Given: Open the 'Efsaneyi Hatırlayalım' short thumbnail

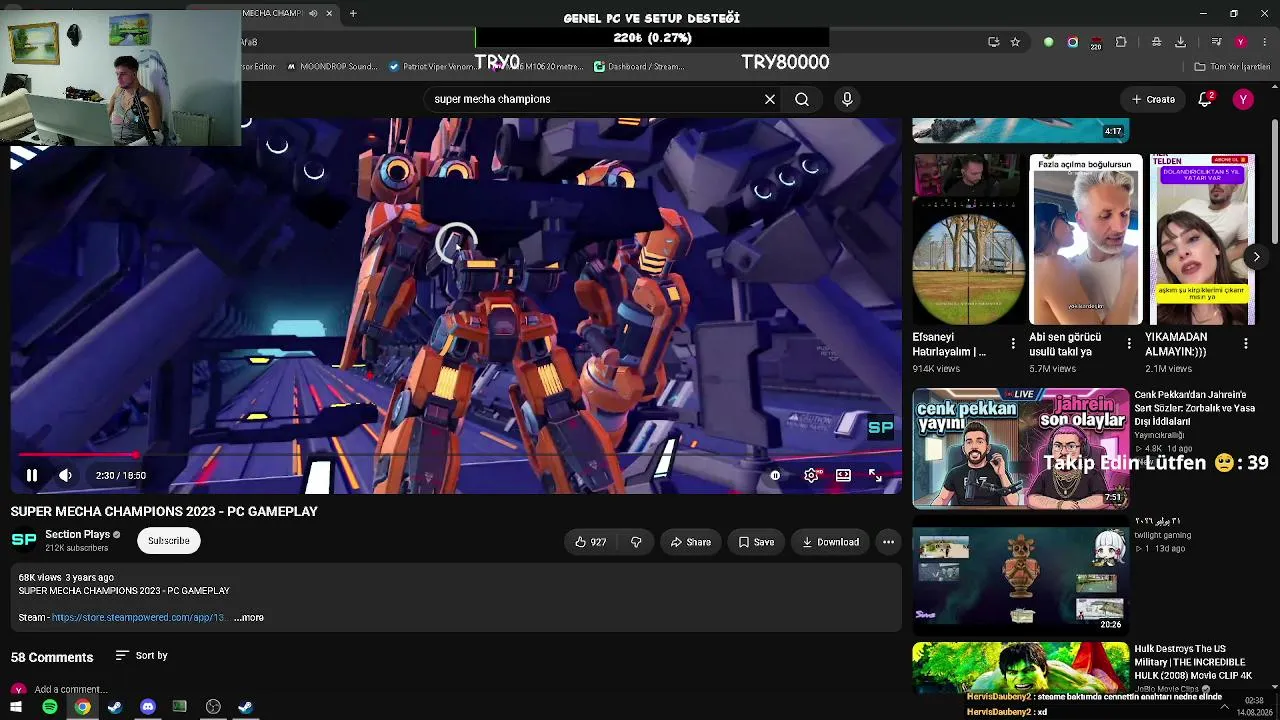Looking at the screenshot, I should pos(969,240).
